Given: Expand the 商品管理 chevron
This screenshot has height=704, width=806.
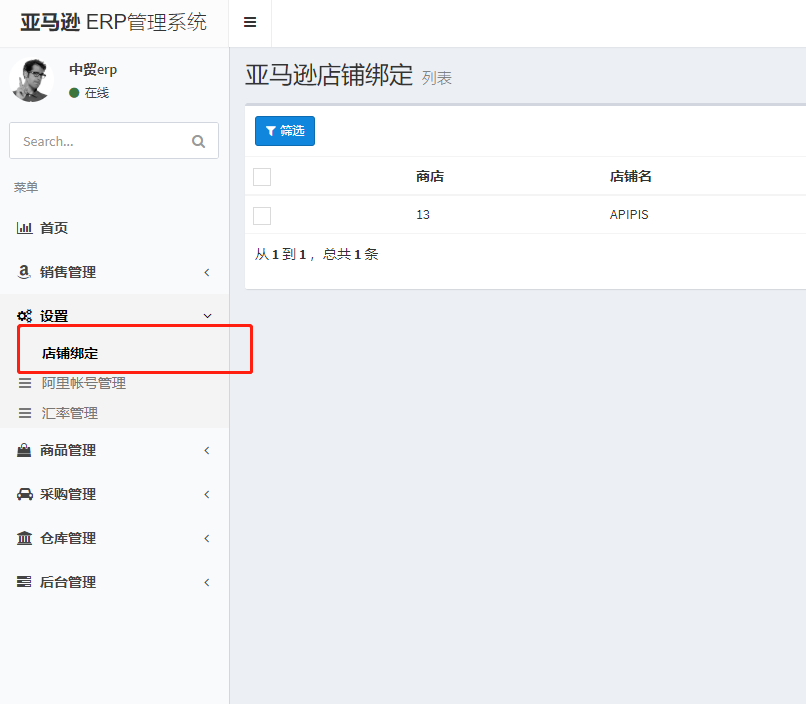Looking at the screenshot, I should [207, 451].
